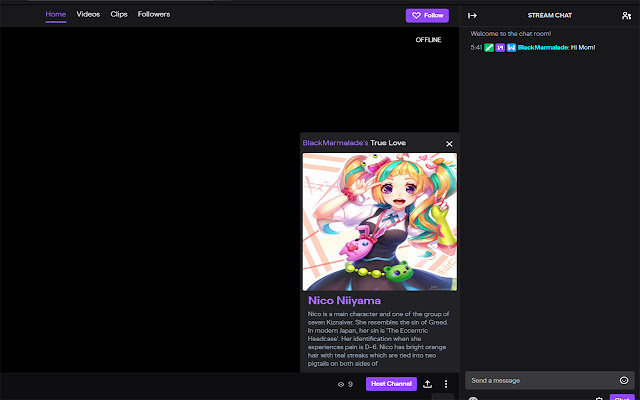Click the blue crown badge in chat
The image size is (640, 400).
[511, 48]
